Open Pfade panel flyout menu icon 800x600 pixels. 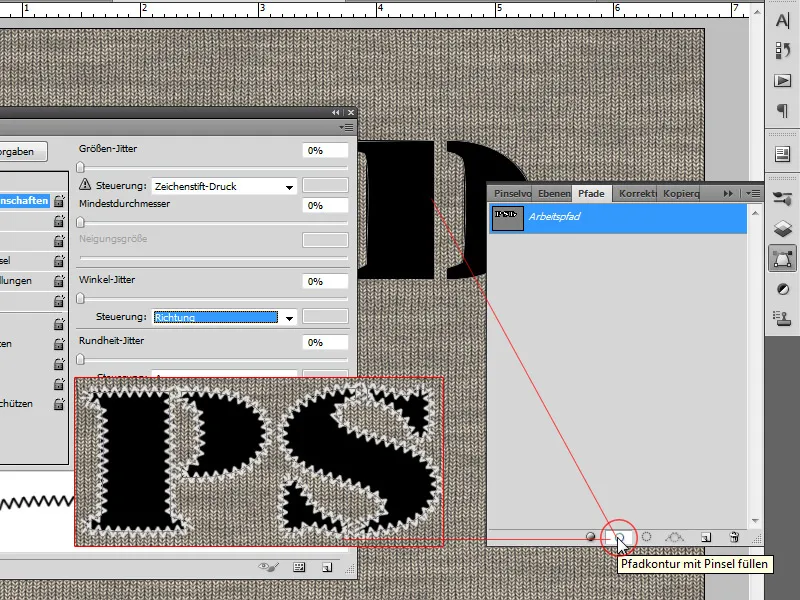click(x=753, y=193)
